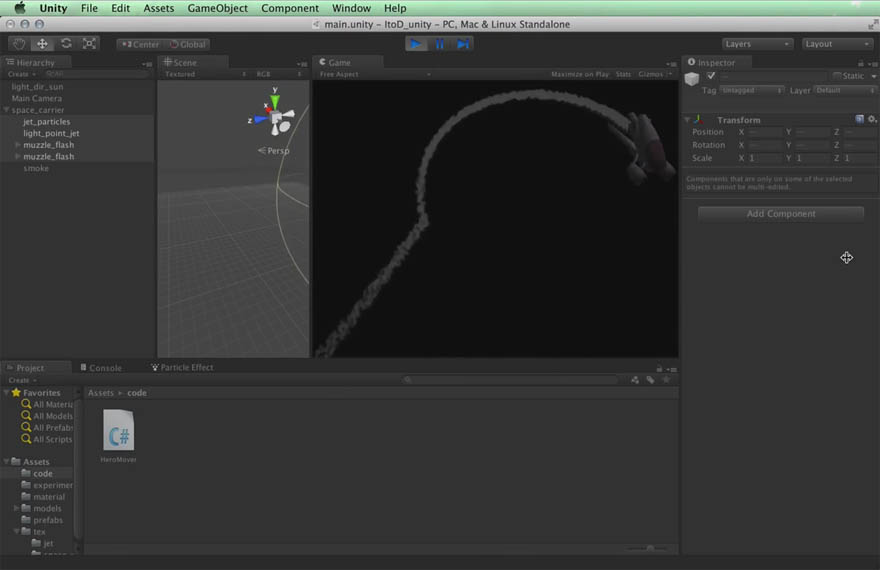Open the Tag dropdown
This screenshot has width=880, height=570.
tap(751, 90)
